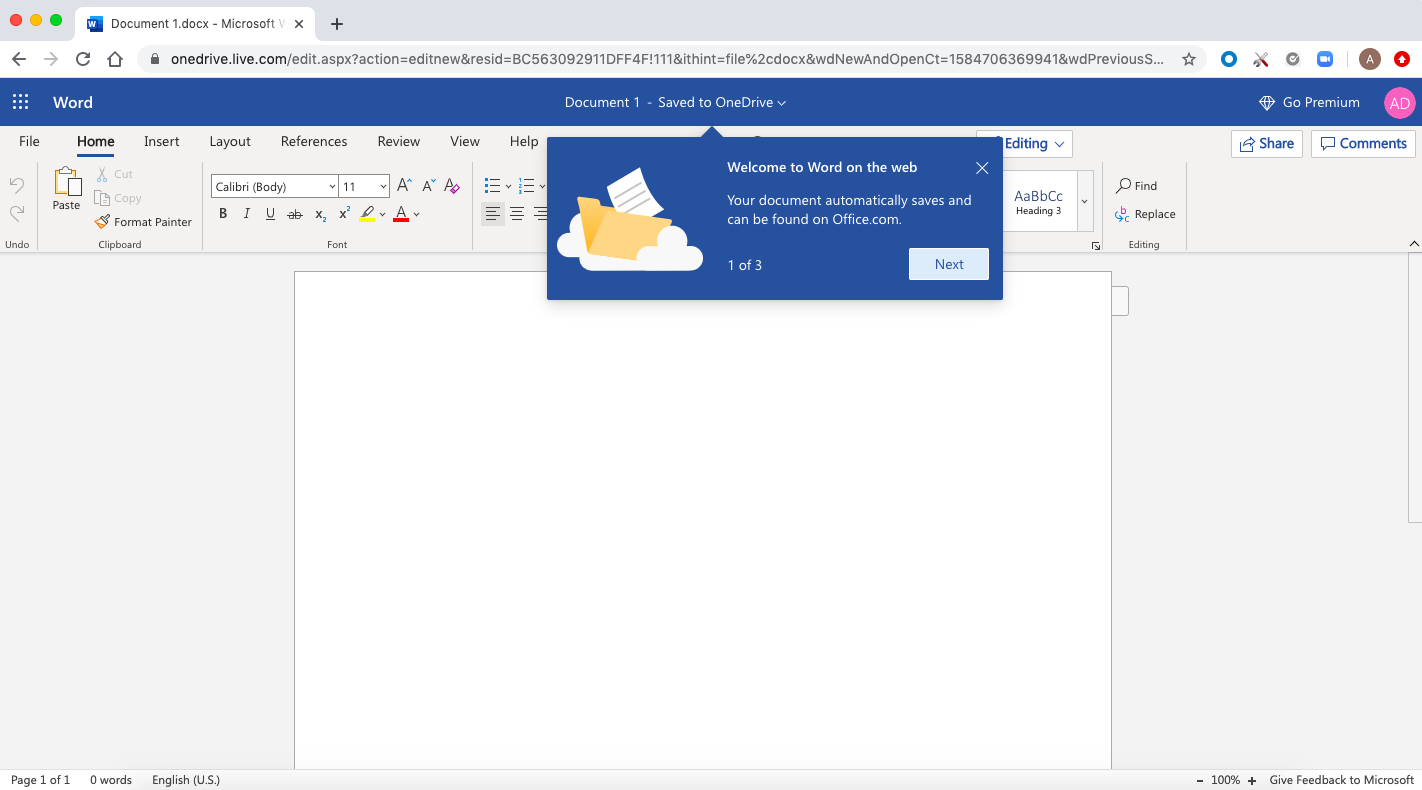
Task: Open the font name dropdown
Action: coord(331,186)
